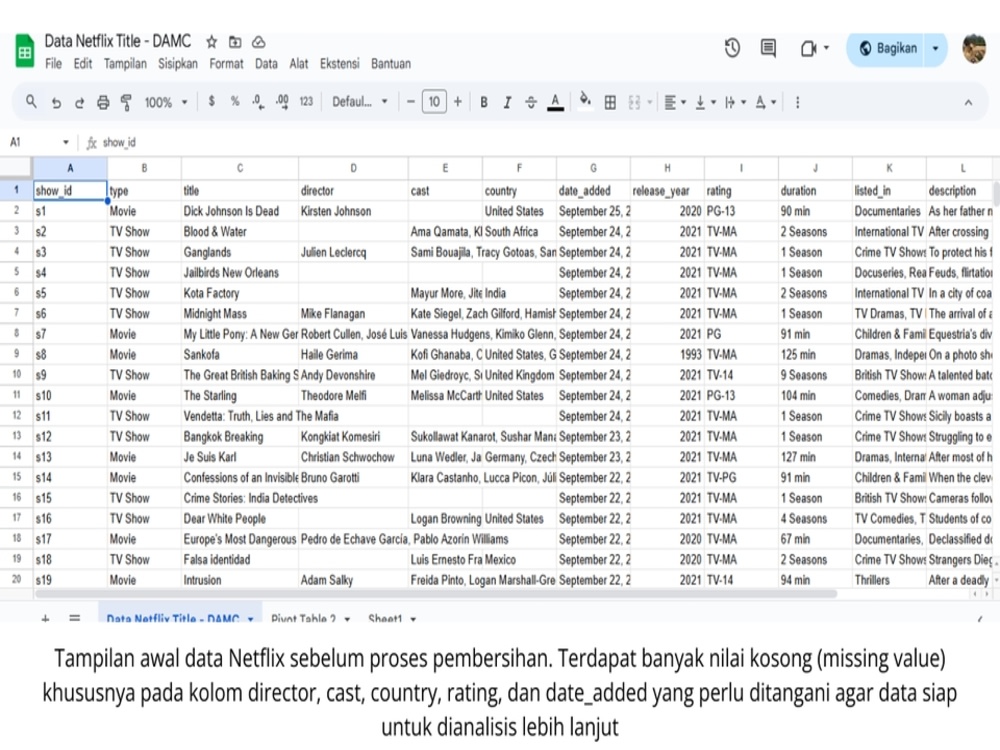Open the Format menu
Viewport: 1000px width, 750px height.
pyautogui.click(x=226, y=64)
